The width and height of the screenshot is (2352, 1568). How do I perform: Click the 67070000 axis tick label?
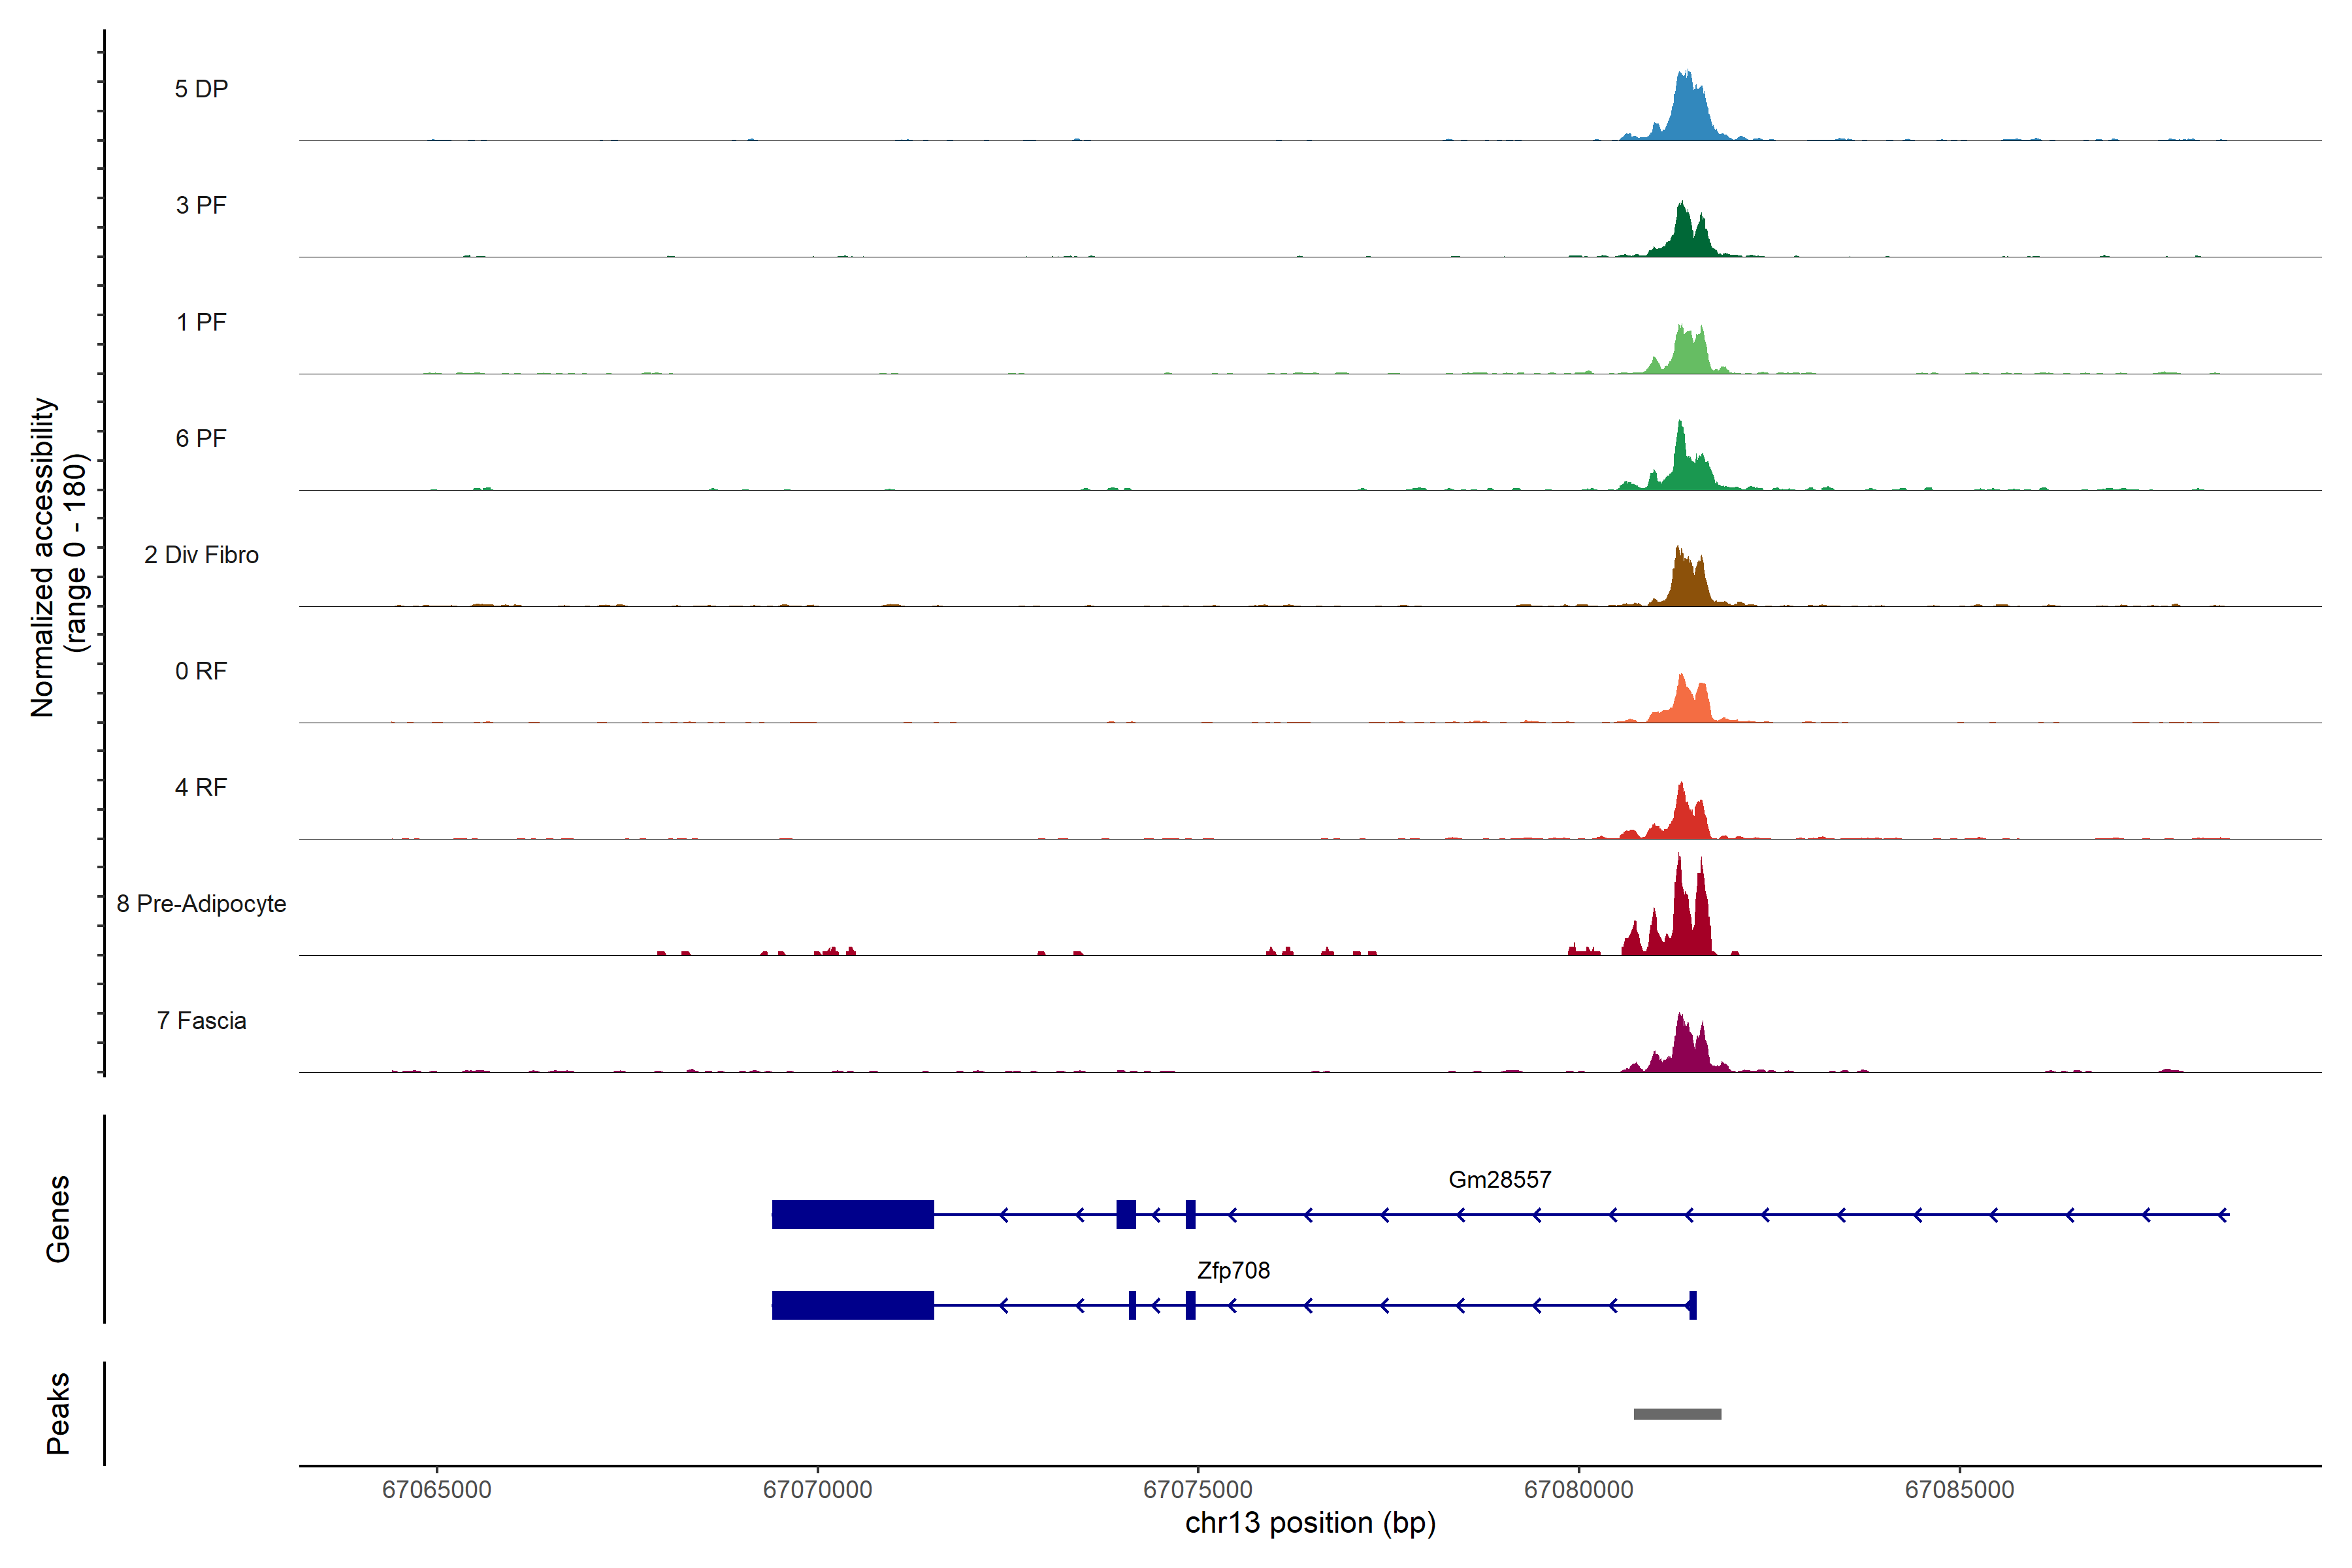tap(817, 1489)
